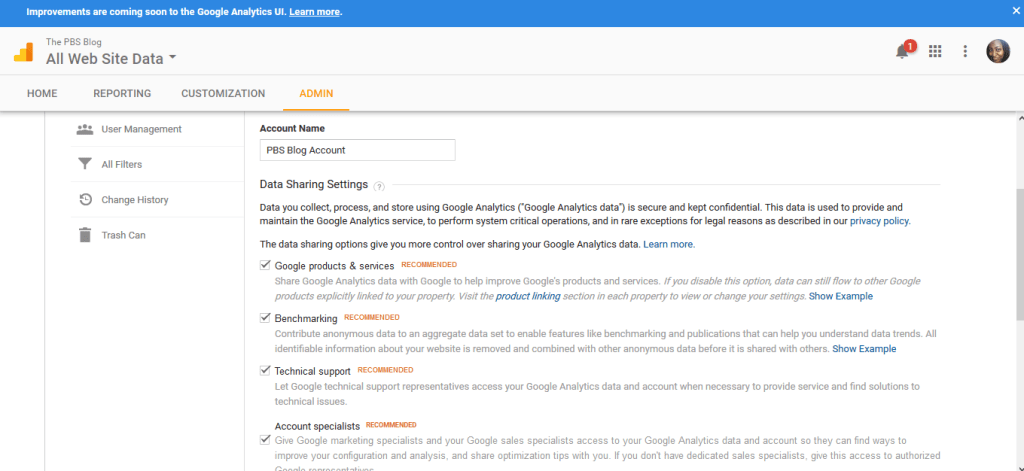Click into the Account Name field
The height and width of the screenshot is (471, 1024).
pyautogui.click(x=357, y=150)
